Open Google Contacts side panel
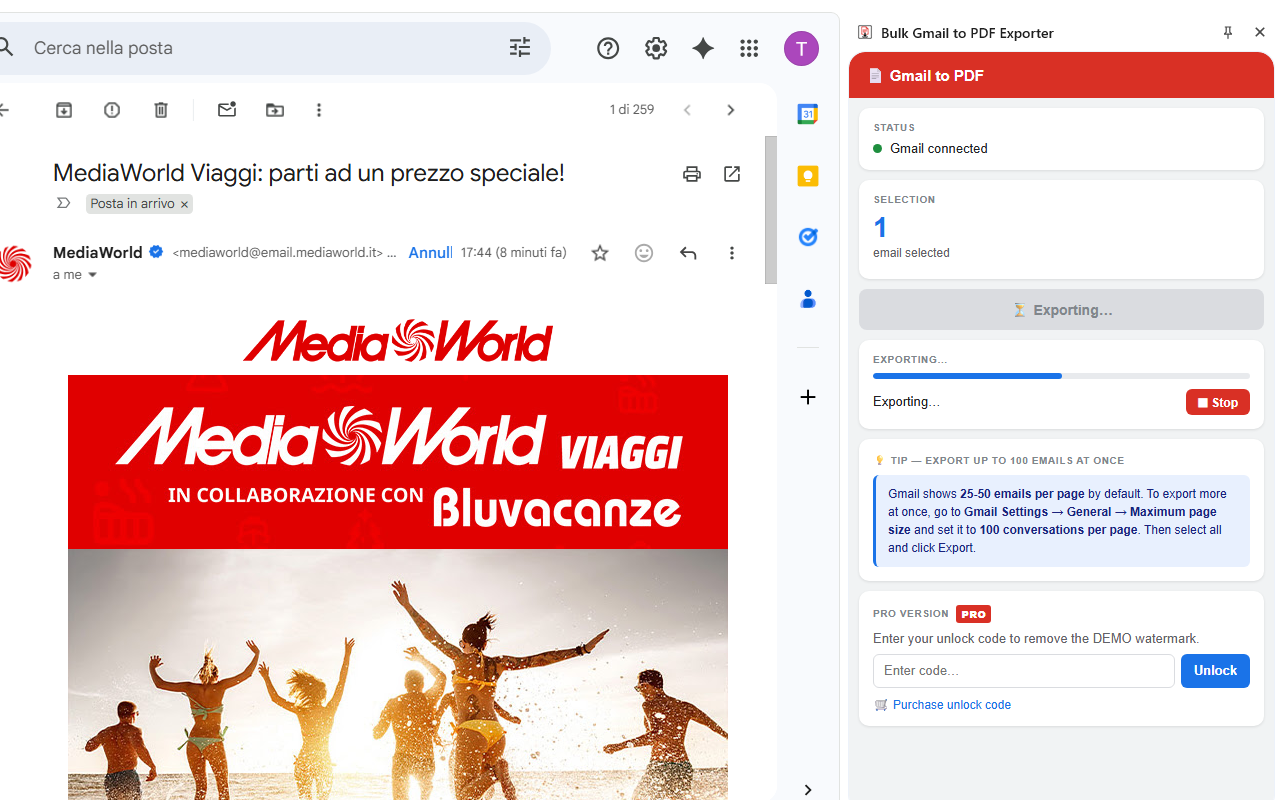The height and width of the screenshot is (800, 1280). click(808, 299)
